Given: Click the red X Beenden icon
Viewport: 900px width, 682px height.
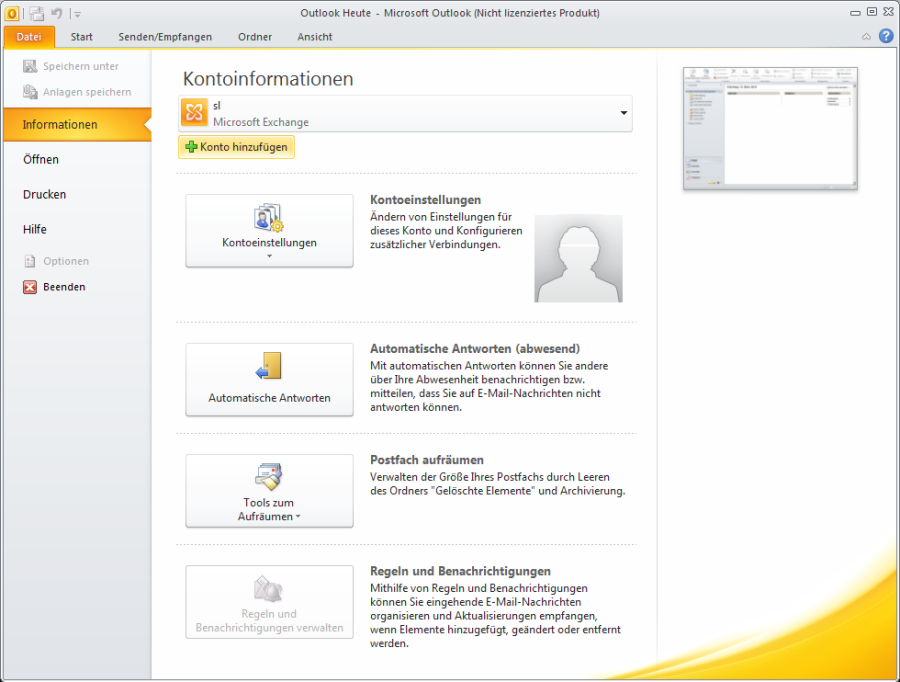Looking at the screenshot, I should point(30,287).
